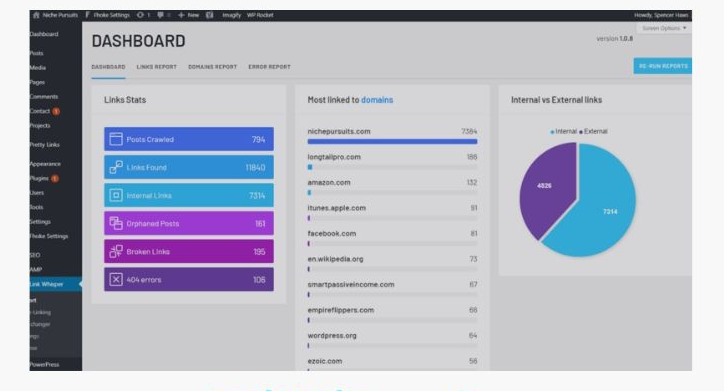The width and height of the screenshot is (724, 391).
Task: Click the facebook.com domain row
Action: [392, 238]
